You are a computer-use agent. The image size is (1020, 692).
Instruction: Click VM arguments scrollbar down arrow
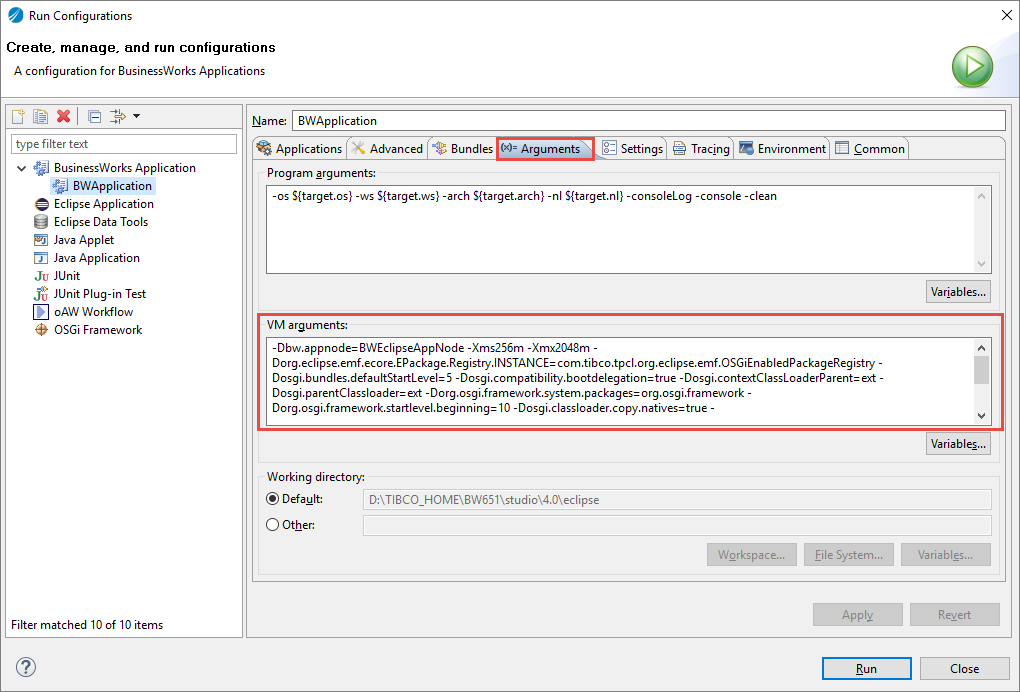tap(982, 416)
